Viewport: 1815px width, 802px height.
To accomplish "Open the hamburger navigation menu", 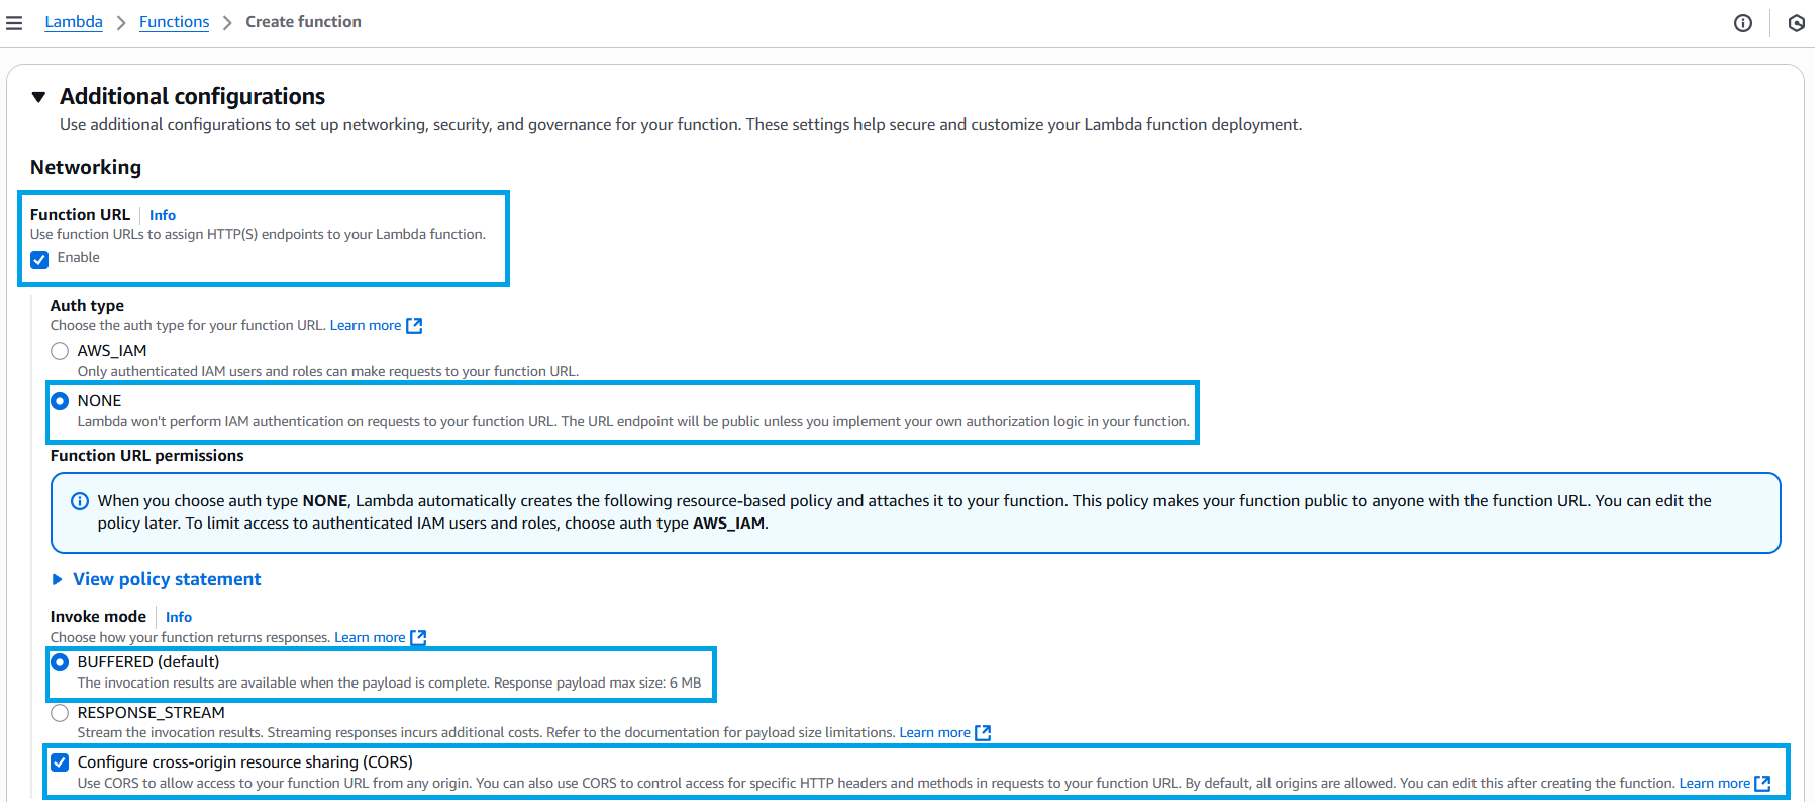I will click(14, 23).
